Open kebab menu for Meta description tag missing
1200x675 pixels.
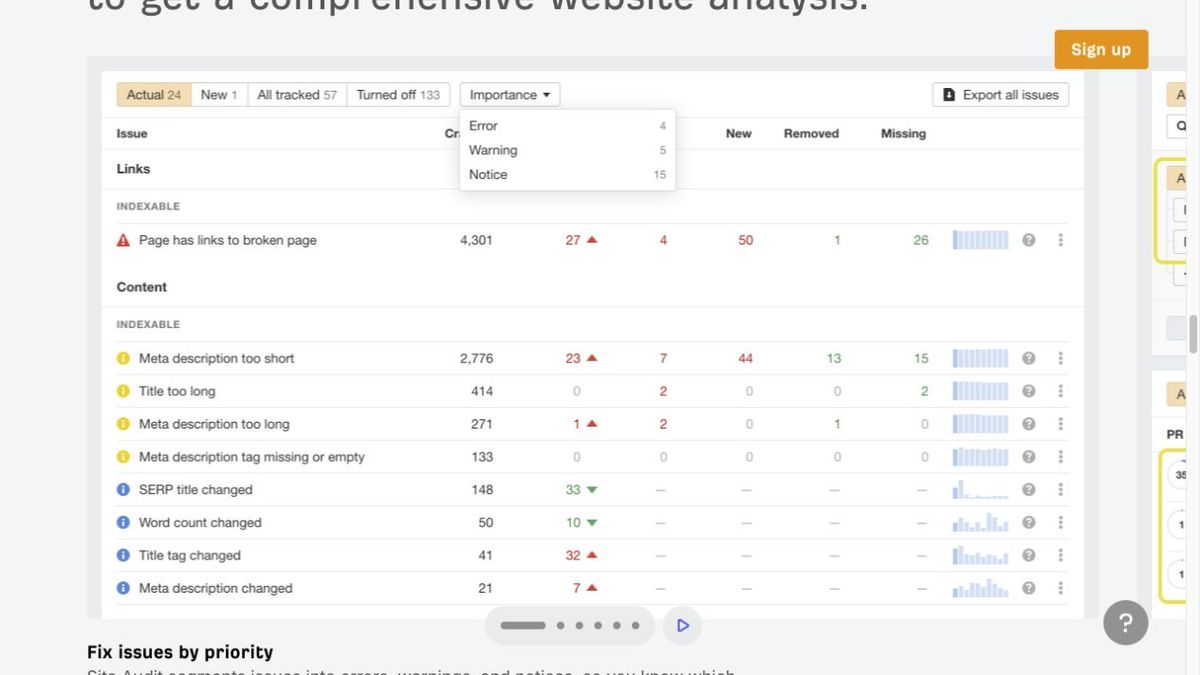pos(1060,457)
